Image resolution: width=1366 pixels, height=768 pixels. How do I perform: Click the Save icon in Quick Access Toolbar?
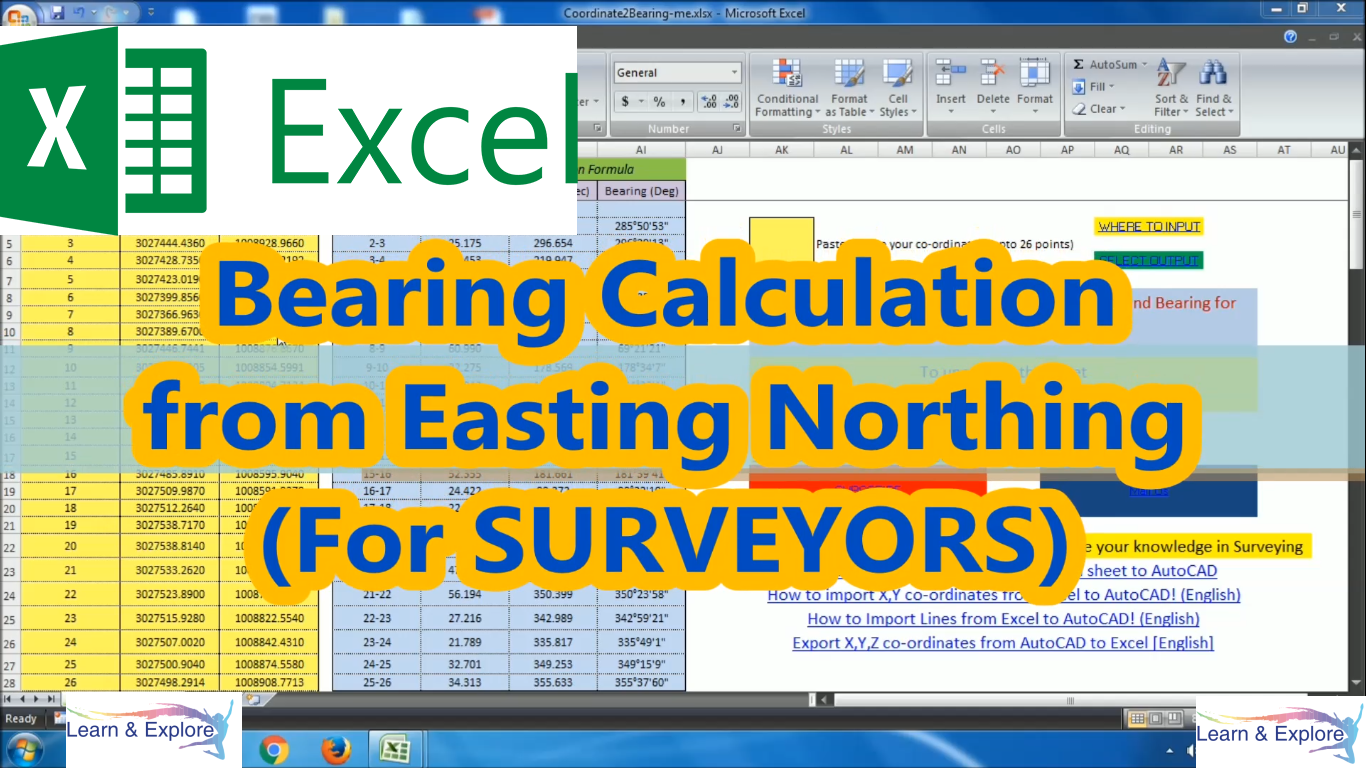click(x=56, y=12)
